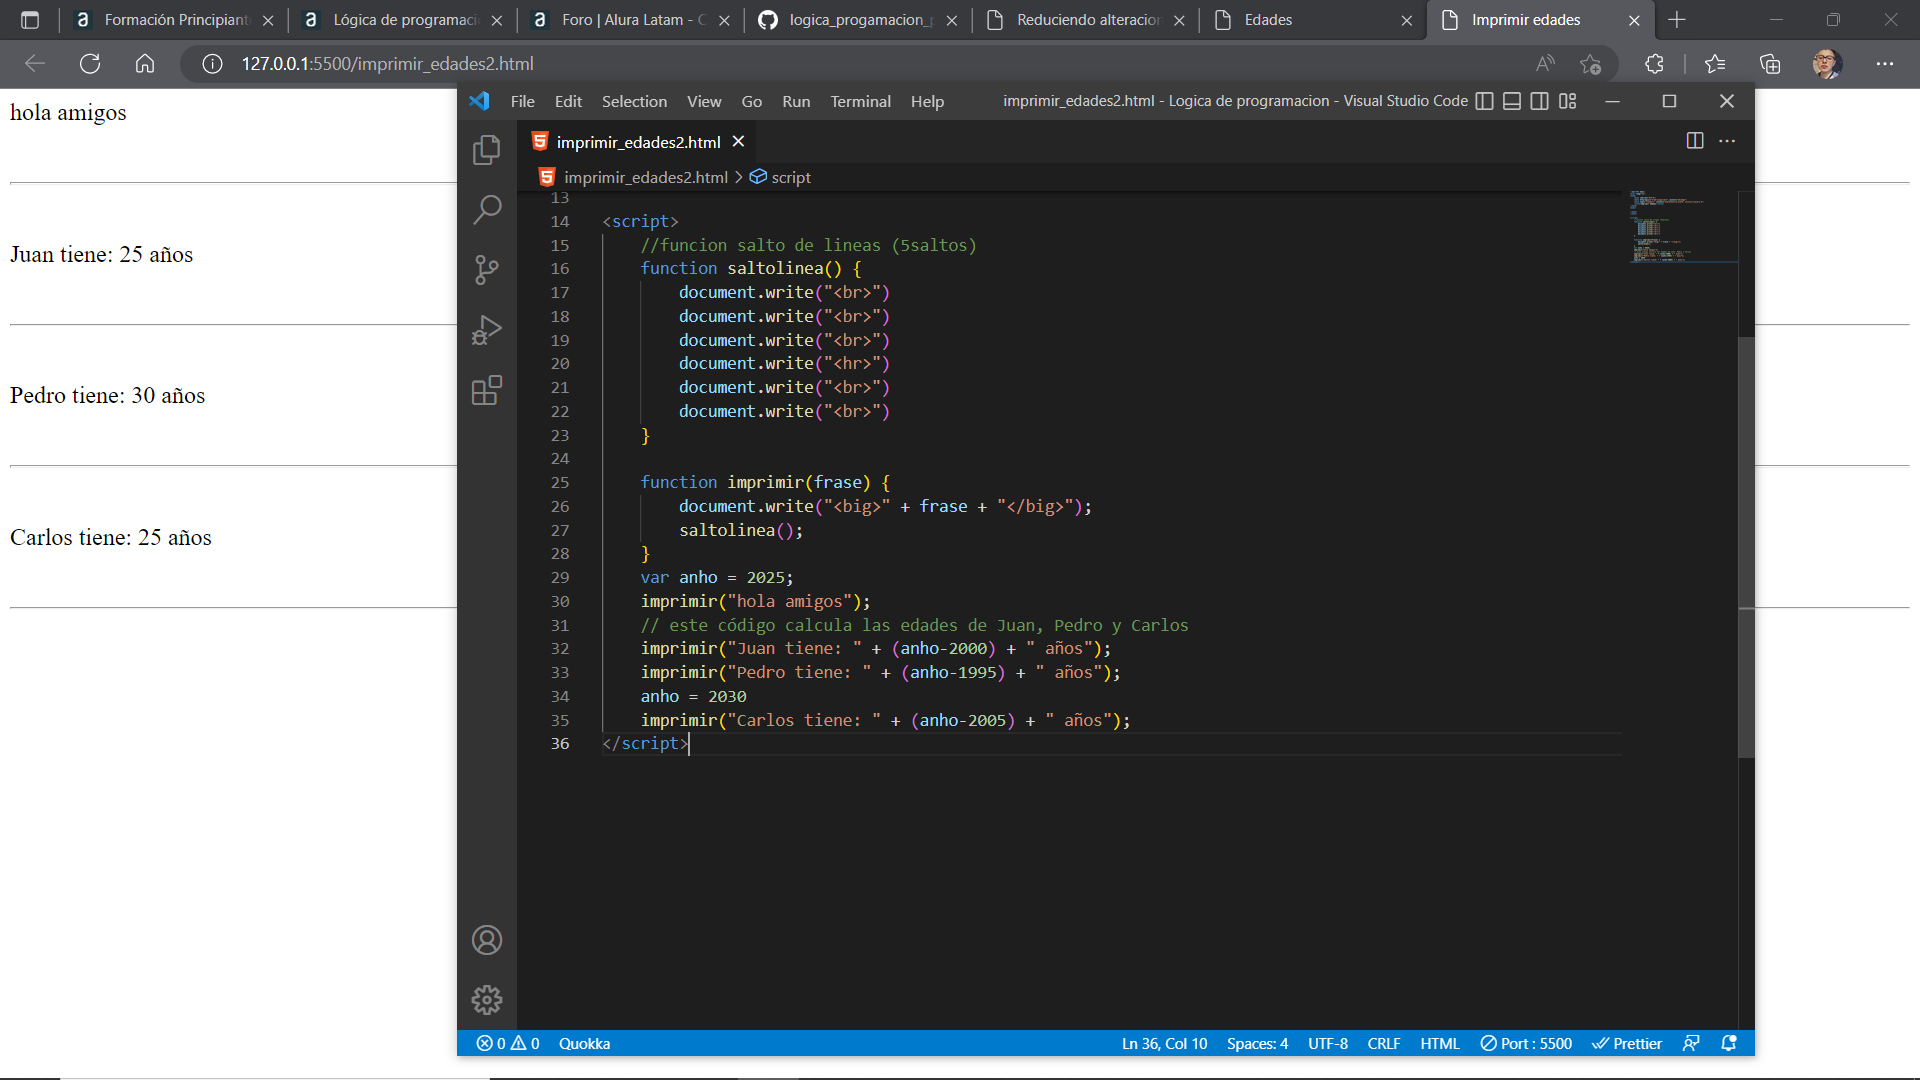1920x1080 pixels.
Task: Open the Manage gear menu in VS Code
Action: (487, 999)
